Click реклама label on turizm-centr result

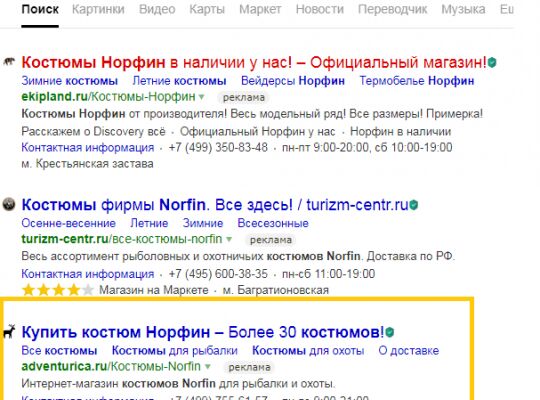tap(271, 240)
